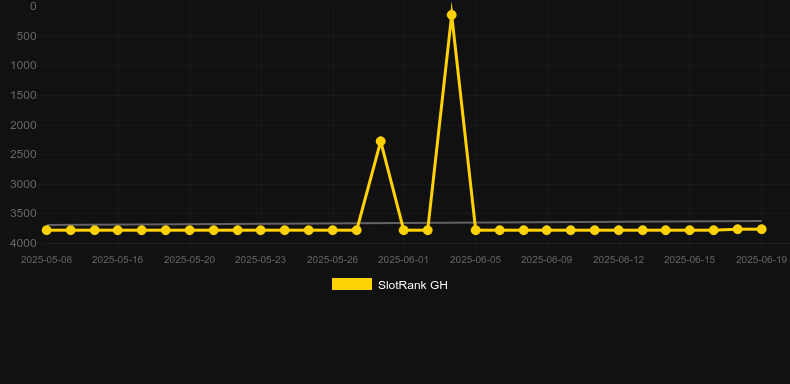Click the data point above 2025-06-05
Viewport: 790px width, 384px height.
coord(476,230)
